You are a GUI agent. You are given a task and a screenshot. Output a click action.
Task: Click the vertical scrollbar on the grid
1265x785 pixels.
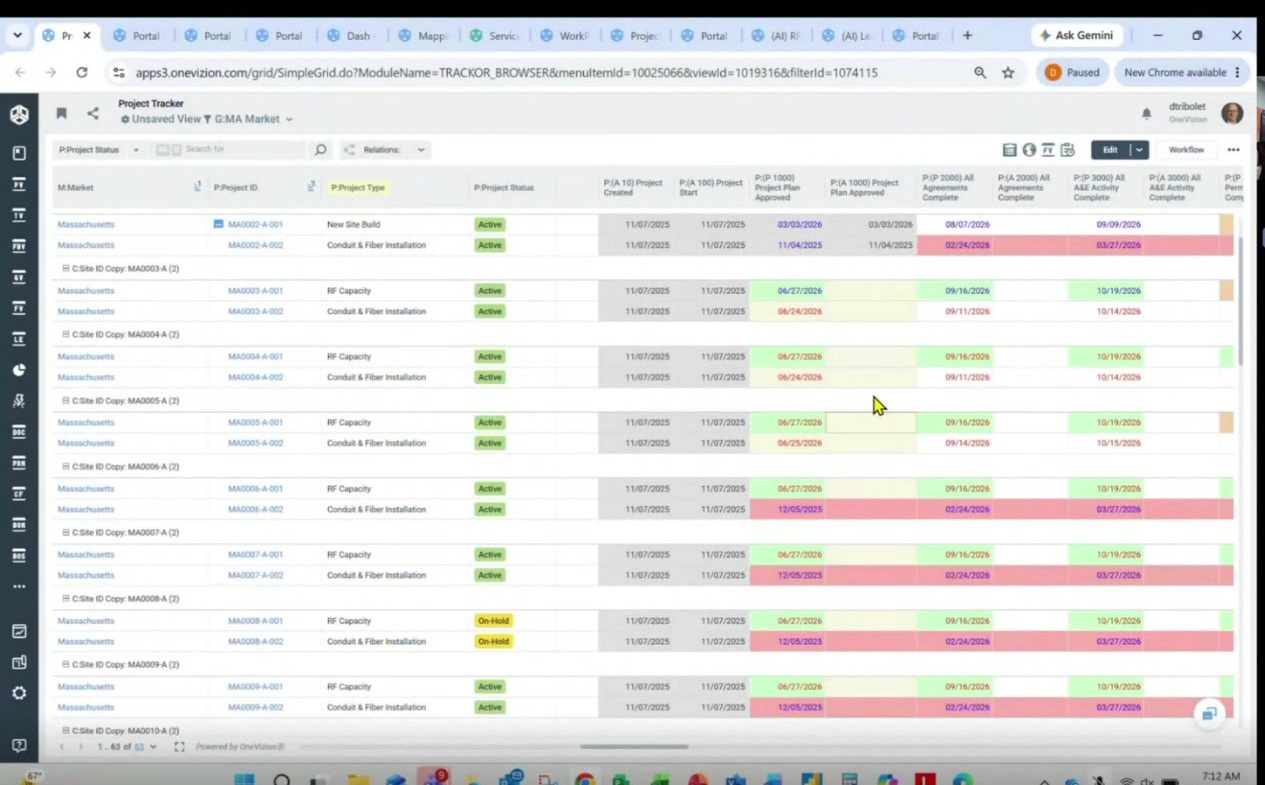click(x=1241, y=300)
